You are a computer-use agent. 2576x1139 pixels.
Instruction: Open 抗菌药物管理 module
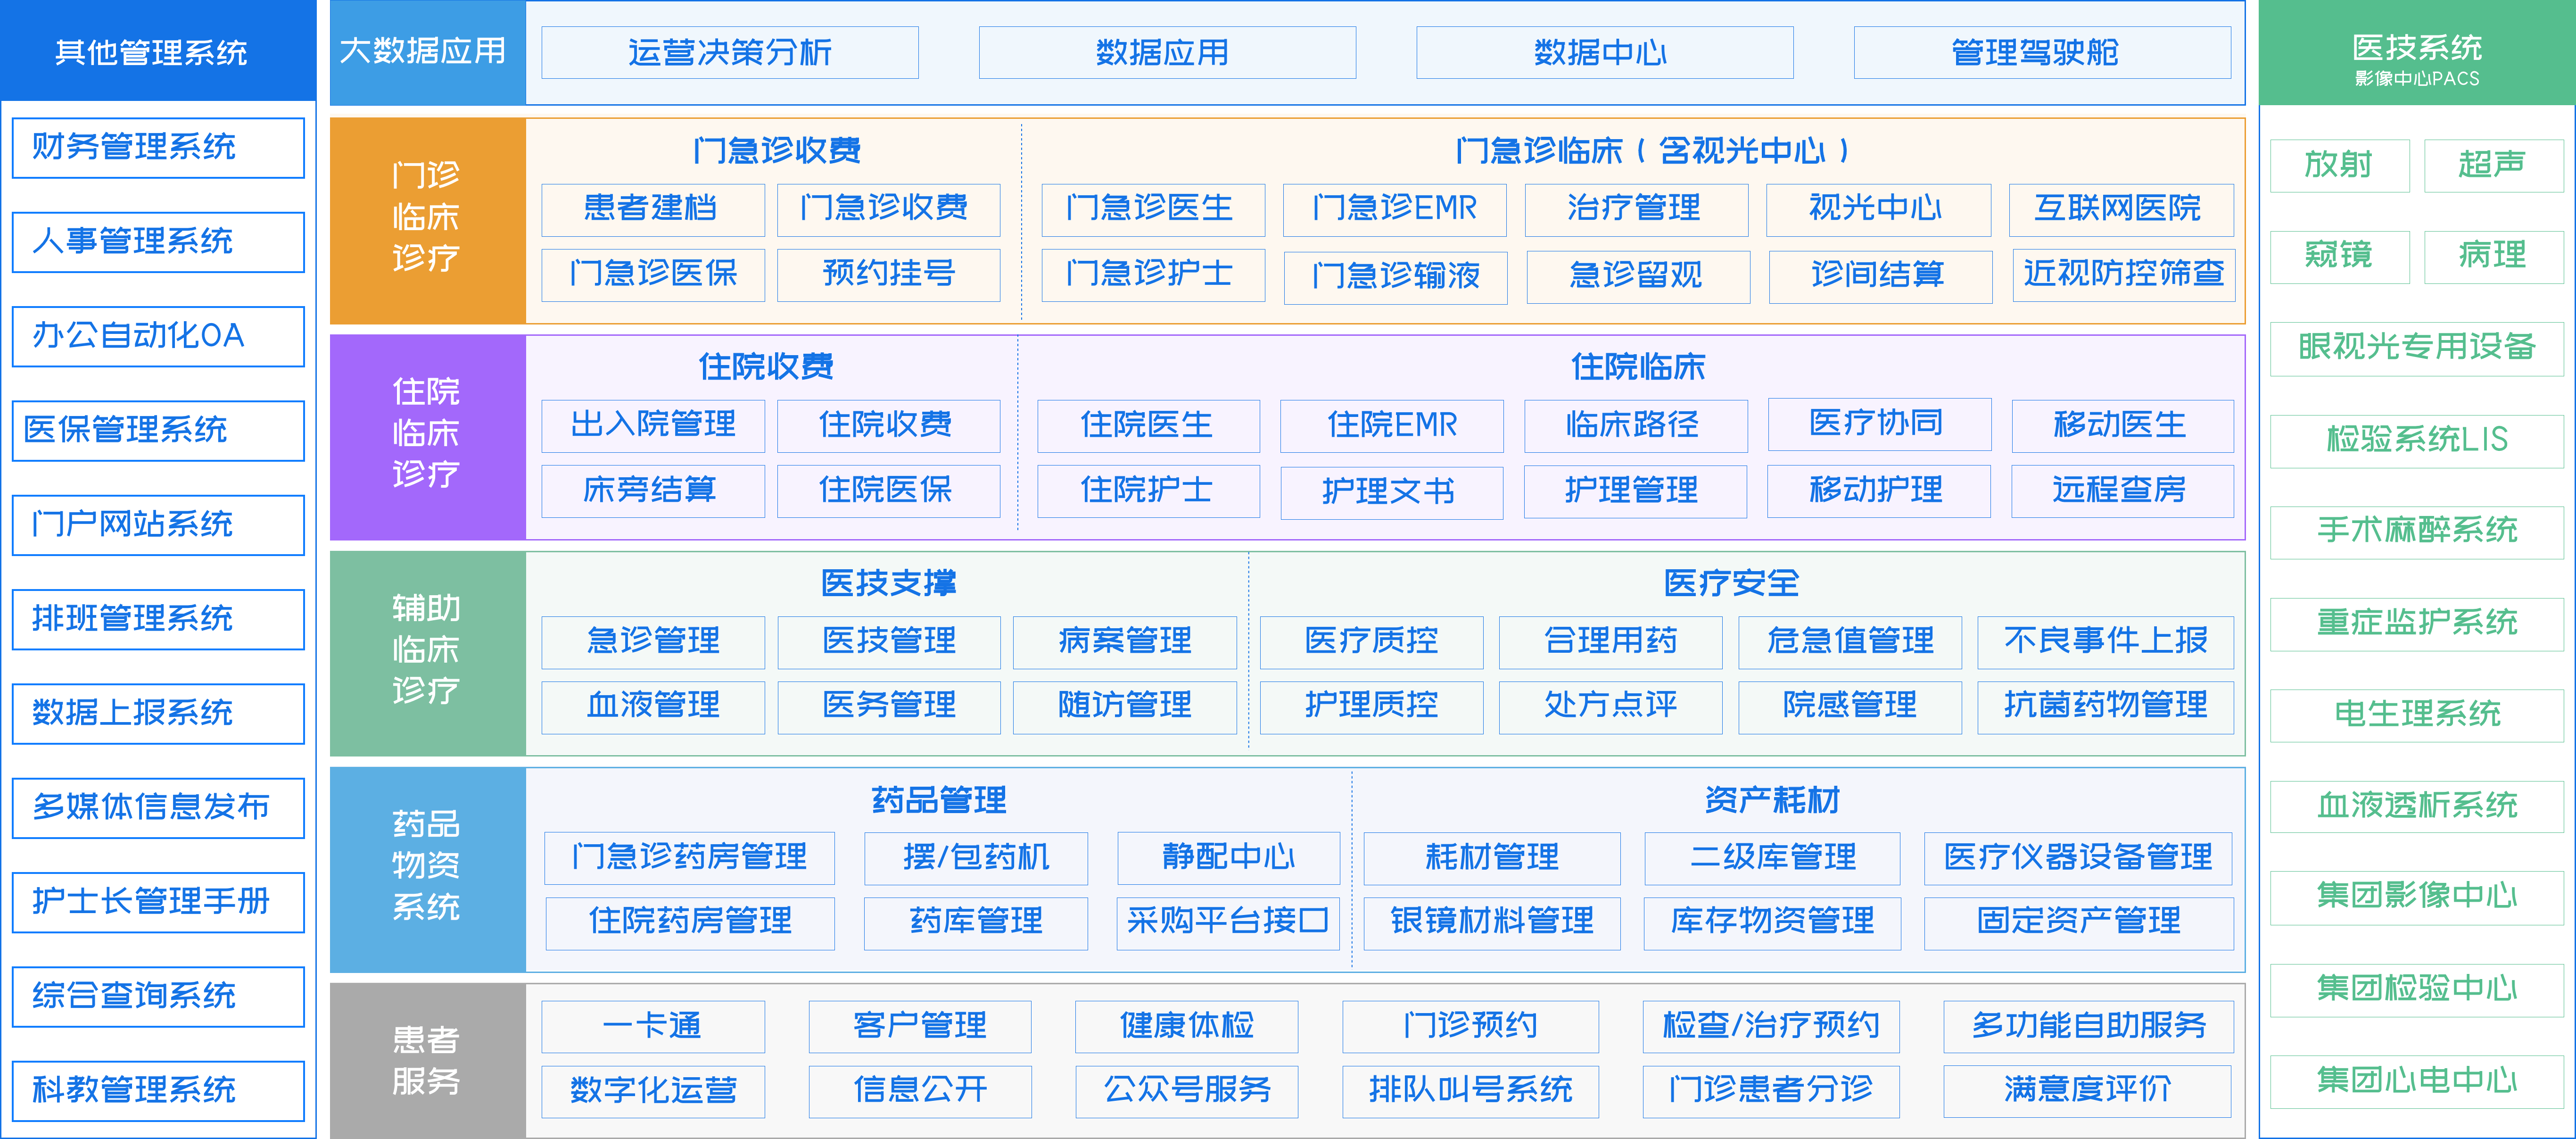(2105, 707)
